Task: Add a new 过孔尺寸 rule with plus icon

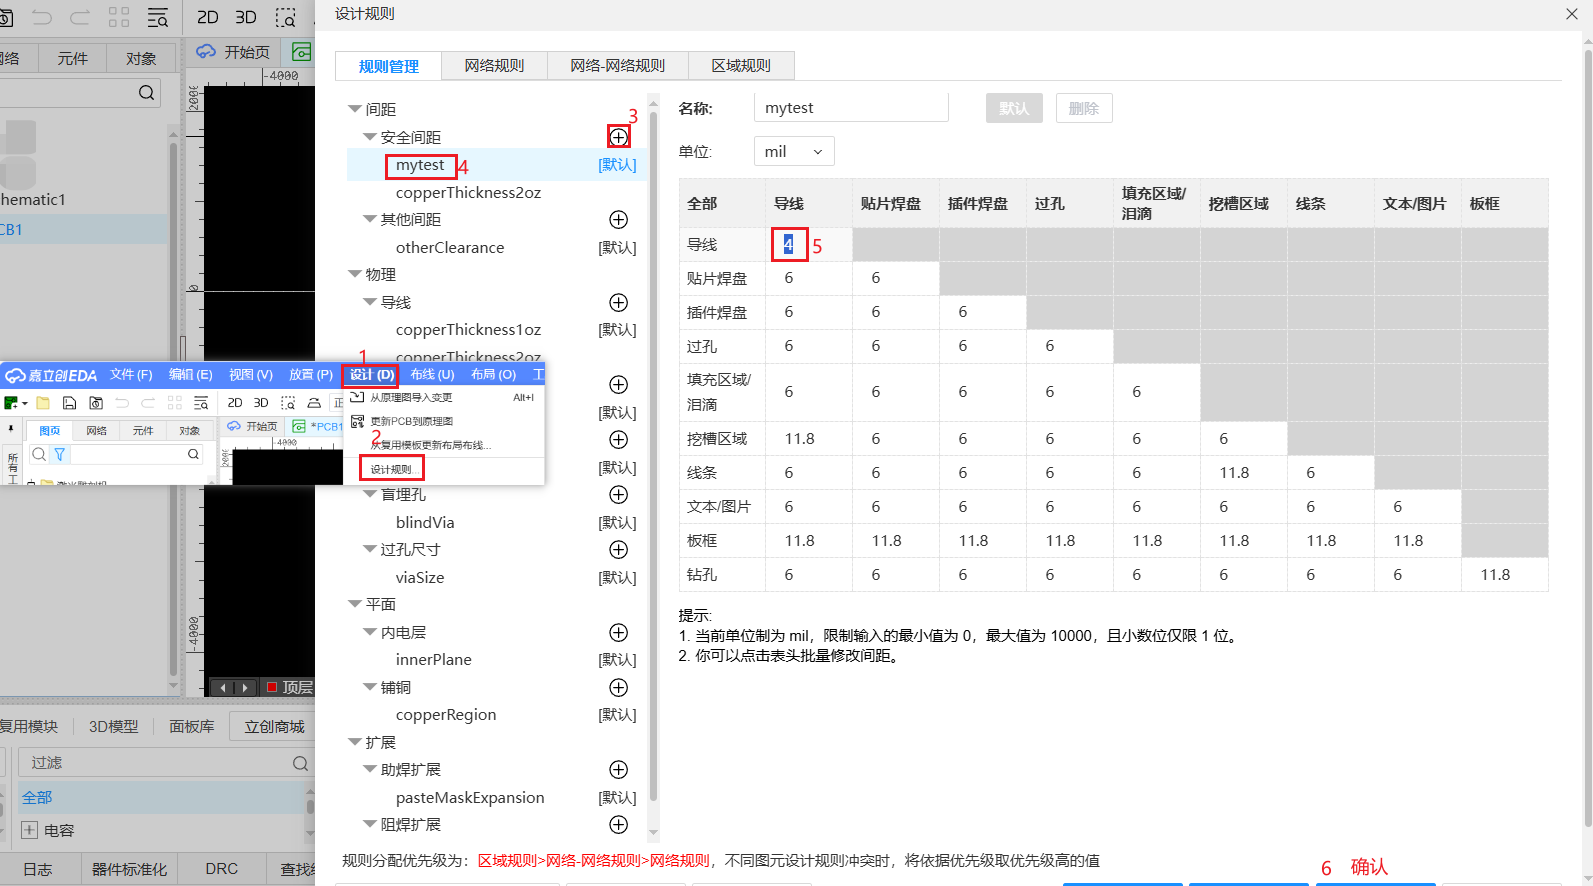Action: point(619,549)
